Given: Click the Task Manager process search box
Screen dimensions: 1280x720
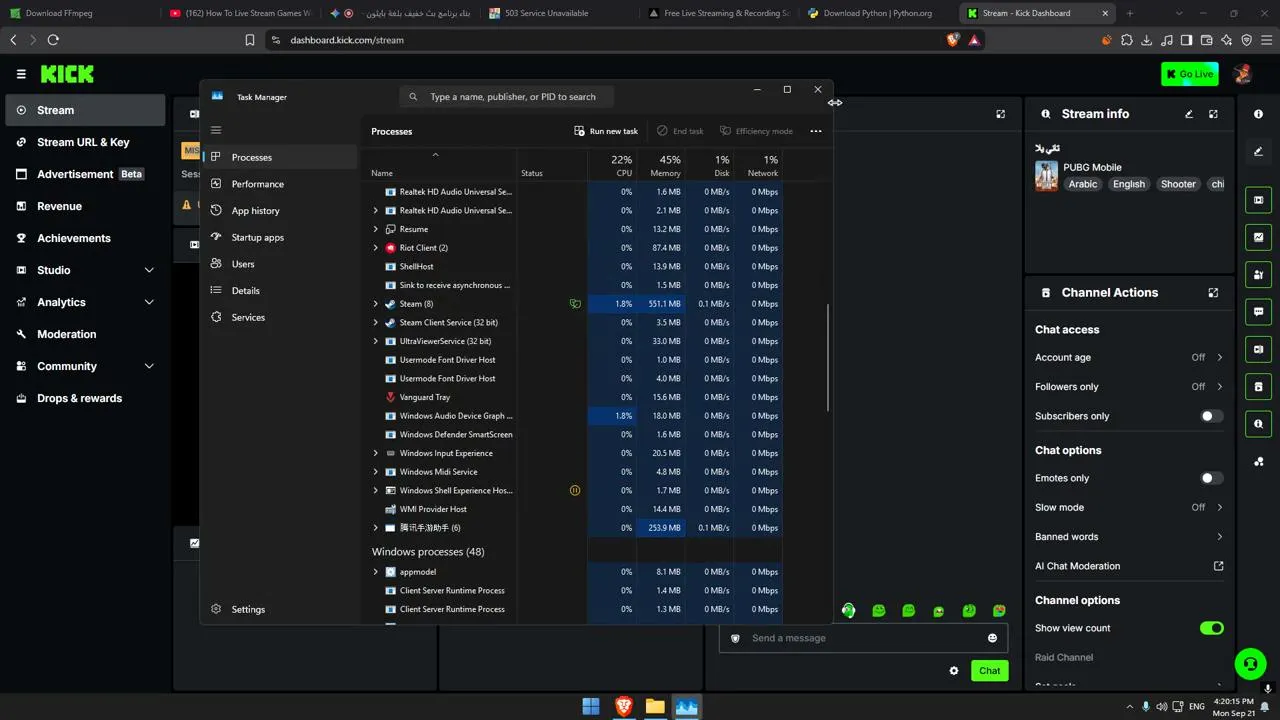Looking at the screenshot, I should click(x=507, y=97).
